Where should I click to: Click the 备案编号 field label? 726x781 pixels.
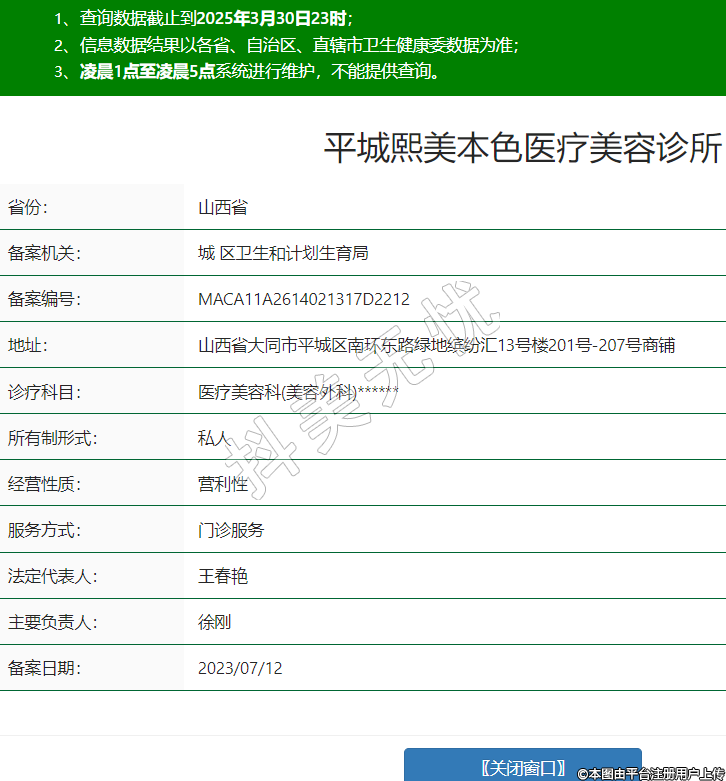click(x=44, y=299)
